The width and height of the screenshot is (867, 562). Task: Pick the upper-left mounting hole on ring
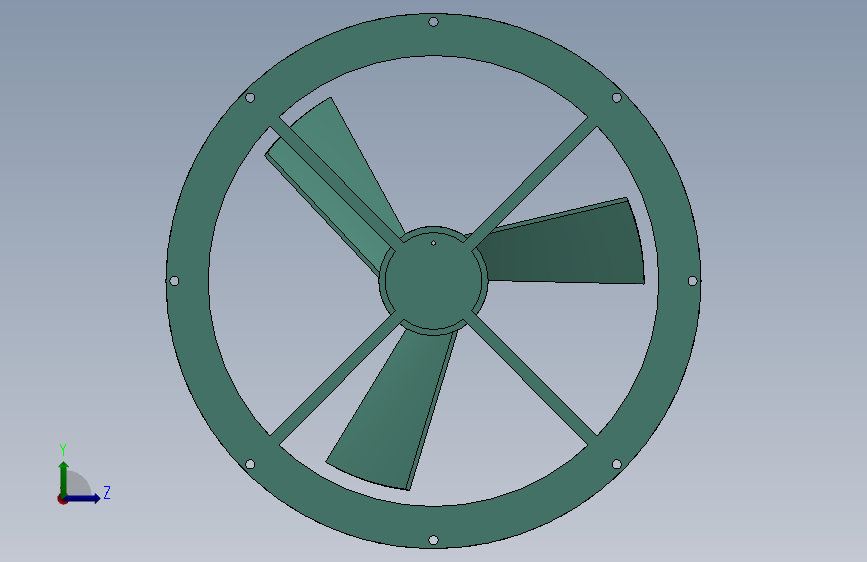pyautogui.click(x=250, y=98)
